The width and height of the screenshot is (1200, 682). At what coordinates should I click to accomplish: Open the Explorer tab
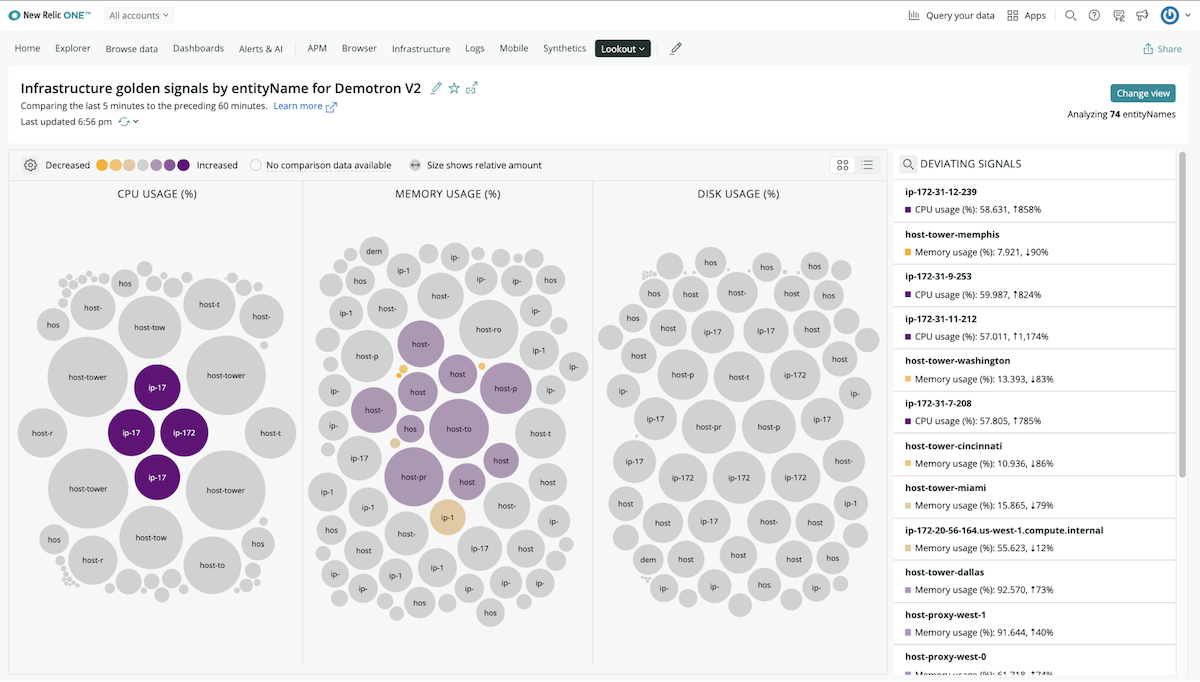(73, 48)
